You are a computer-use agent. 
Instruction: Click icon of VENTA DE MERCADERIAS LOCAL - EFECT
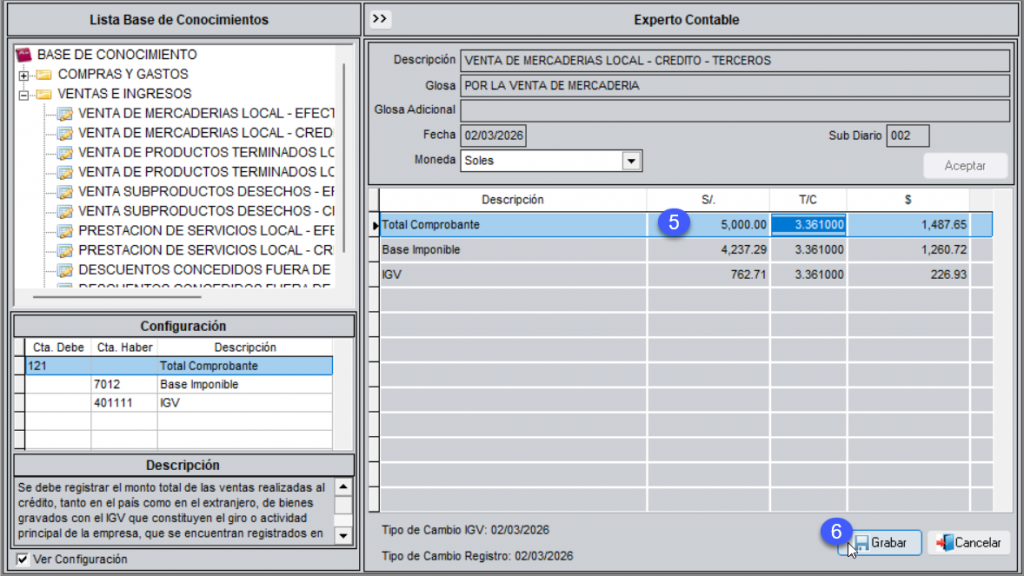coord(65,114)
